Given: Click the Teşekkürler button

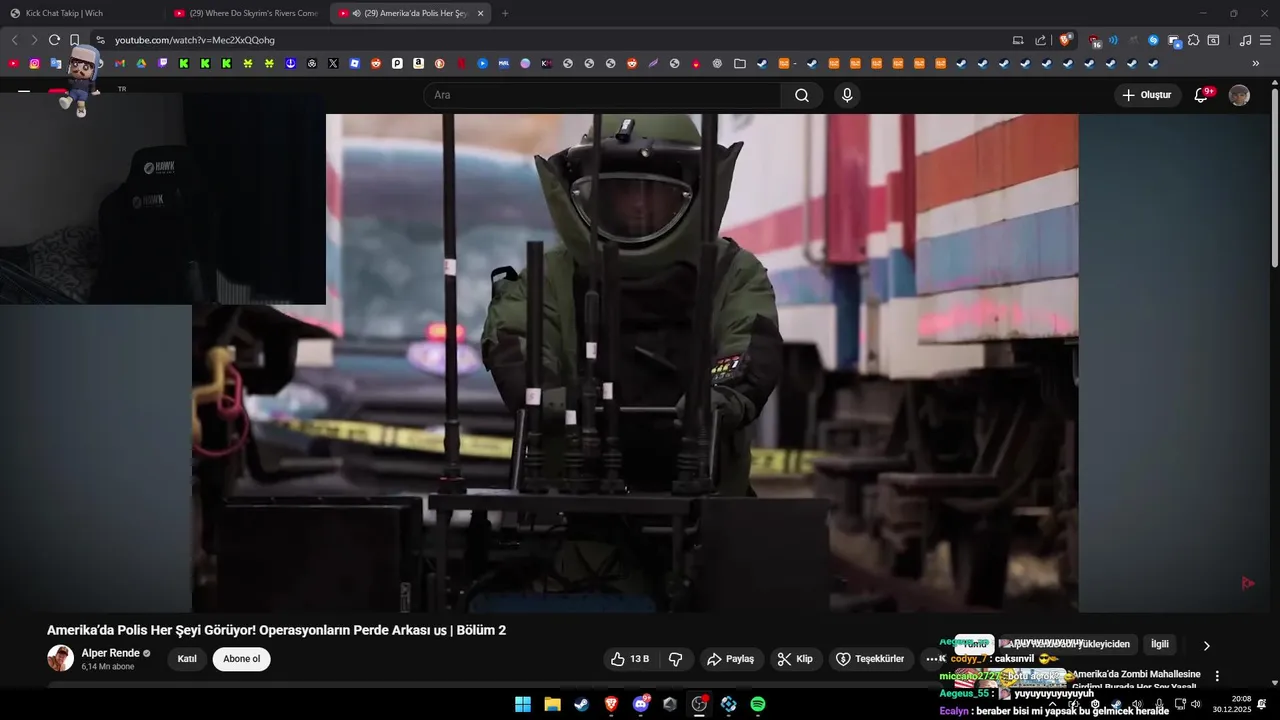Looking at the screenshot, I should 870,659.
